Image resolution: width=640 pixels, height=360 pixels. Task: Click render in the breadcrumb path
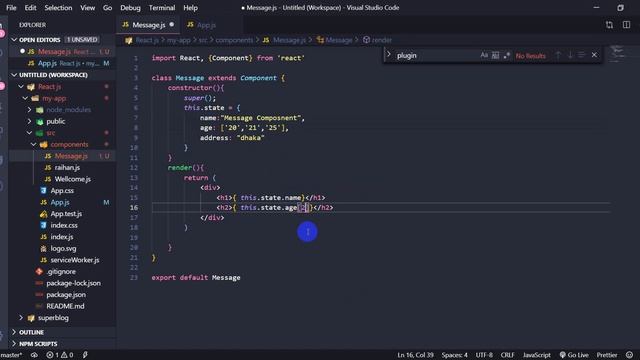382,40
